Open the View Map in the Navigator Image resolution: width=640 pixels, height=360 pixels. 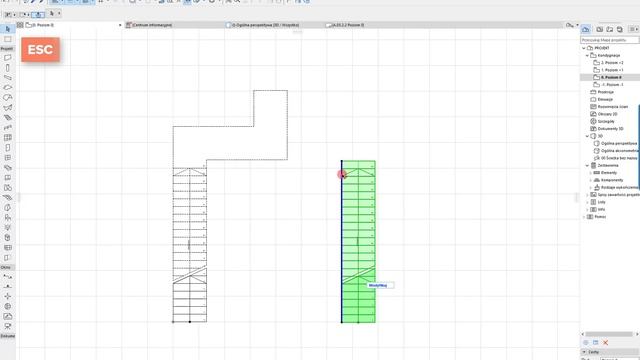[600, 29]
